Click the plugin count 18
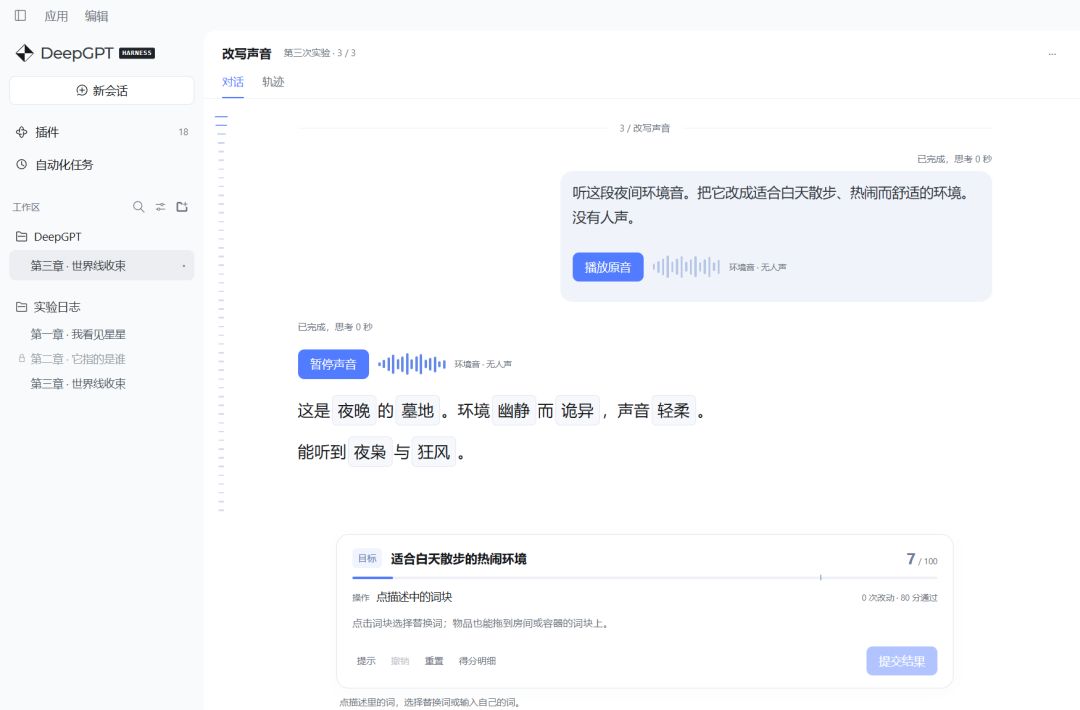This screenshot has width=1080, height=710. [183, 132]
